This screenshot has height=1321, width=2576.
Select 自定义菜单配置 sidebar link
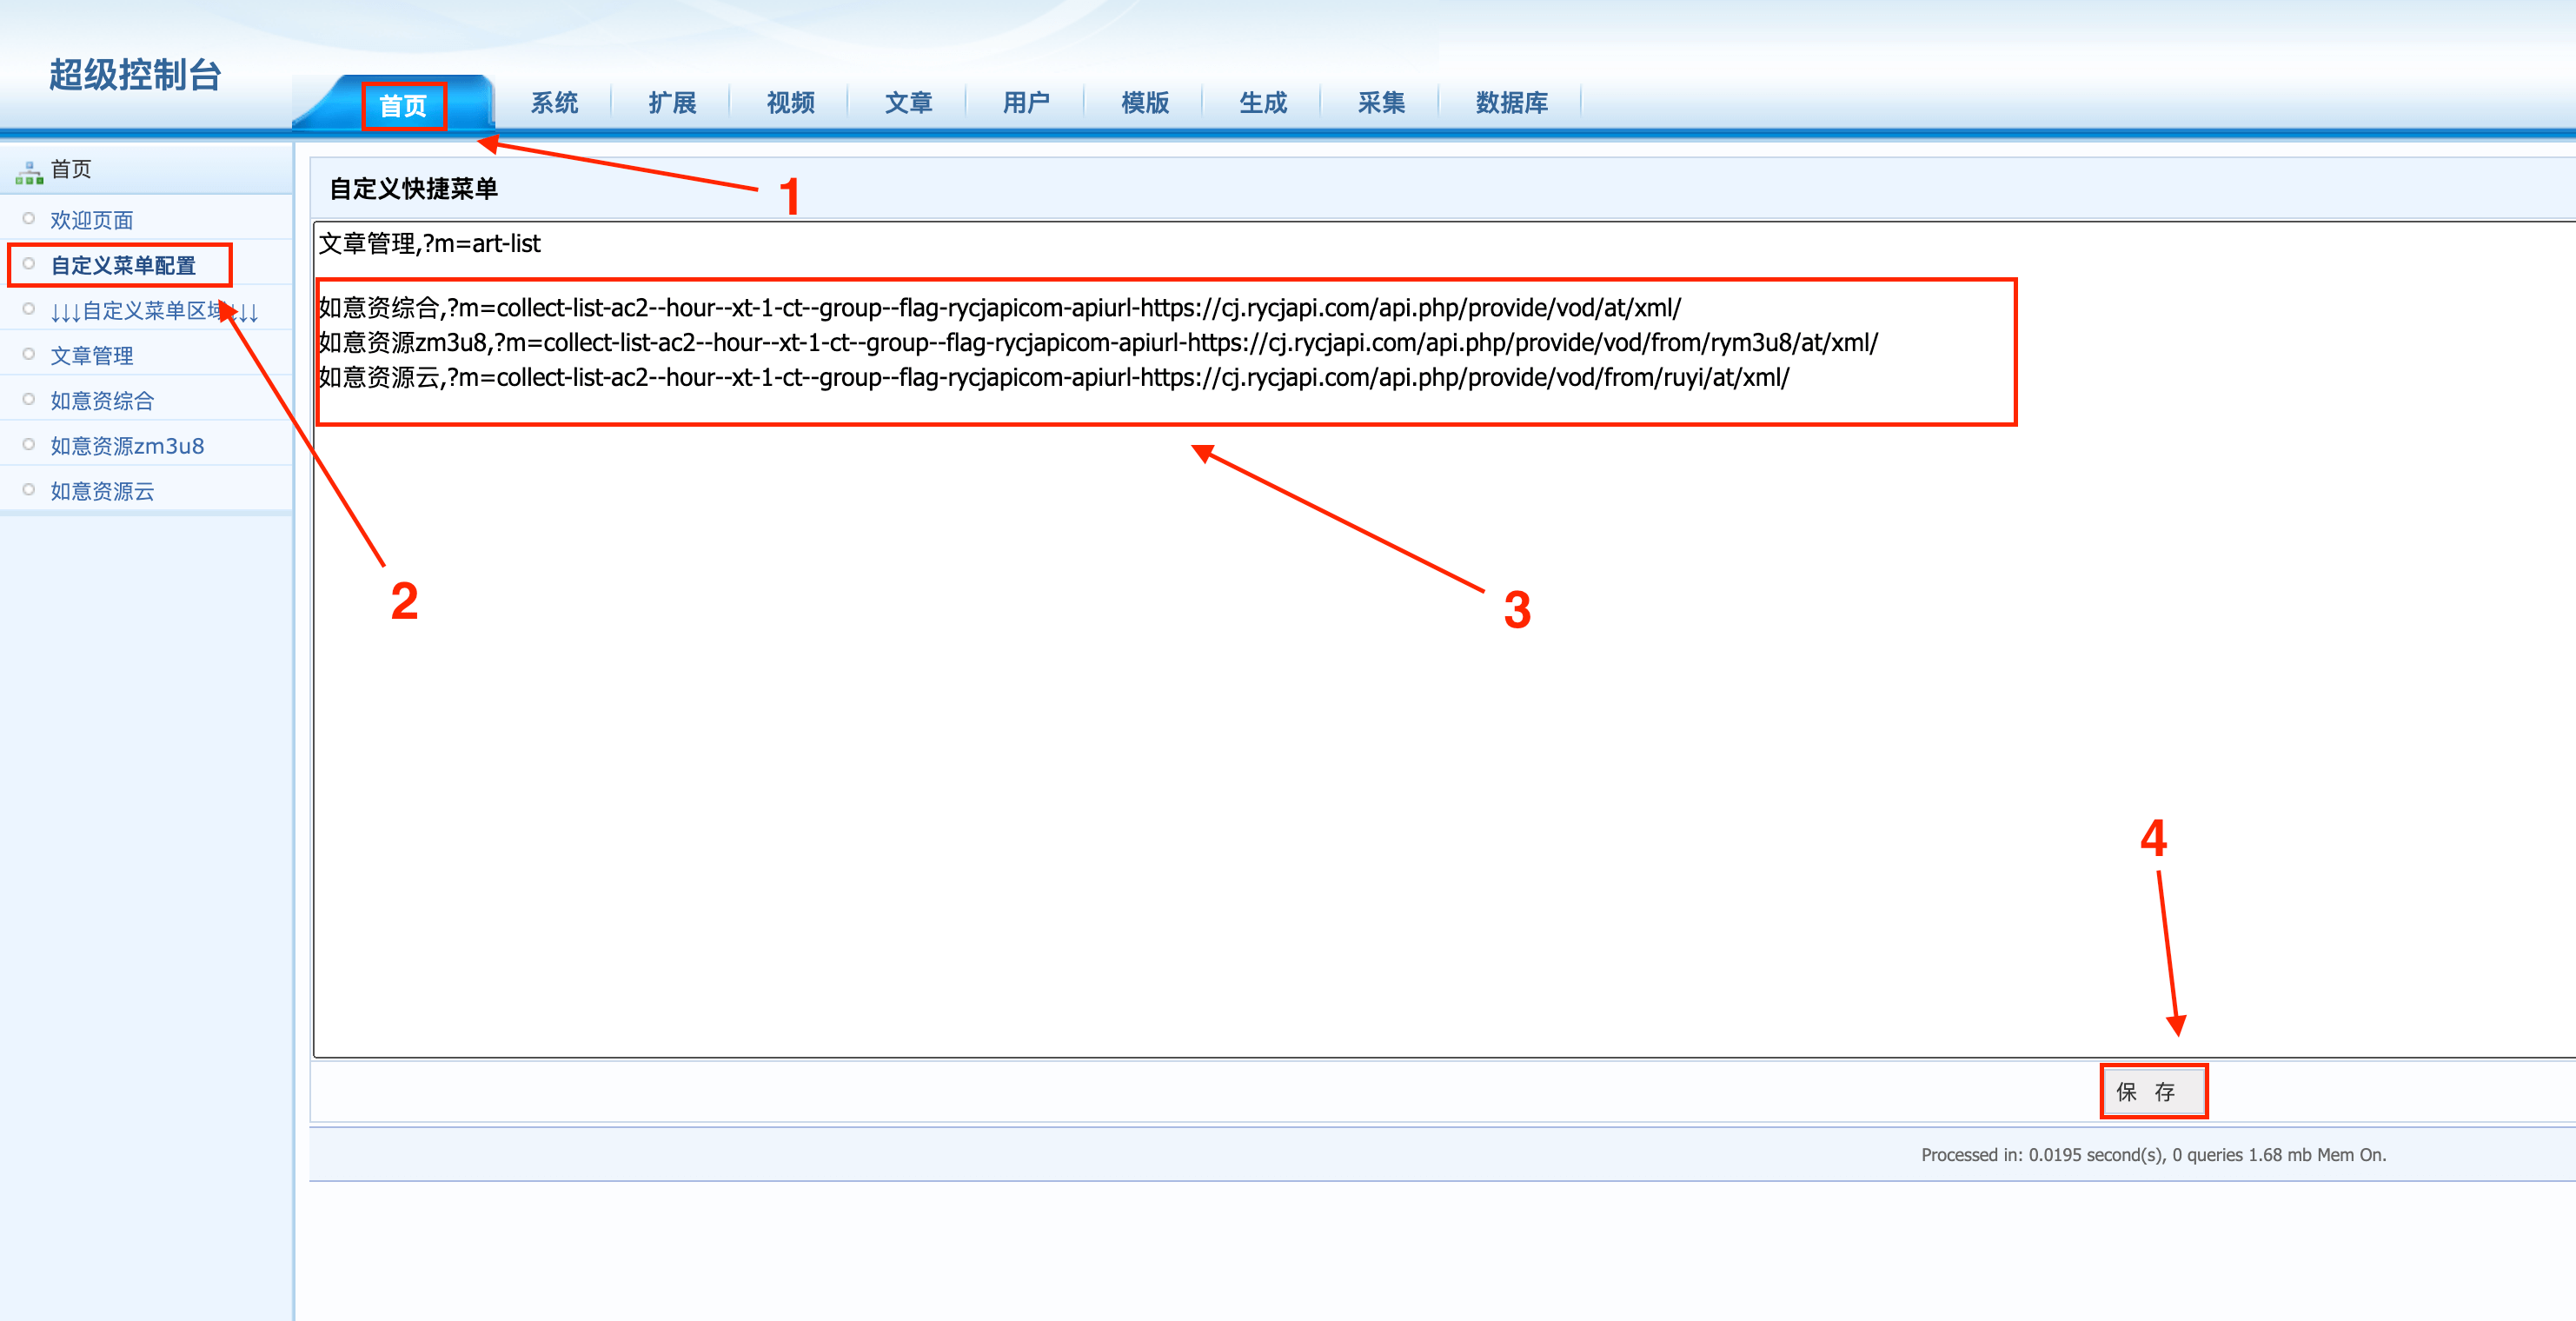point(123,265)
